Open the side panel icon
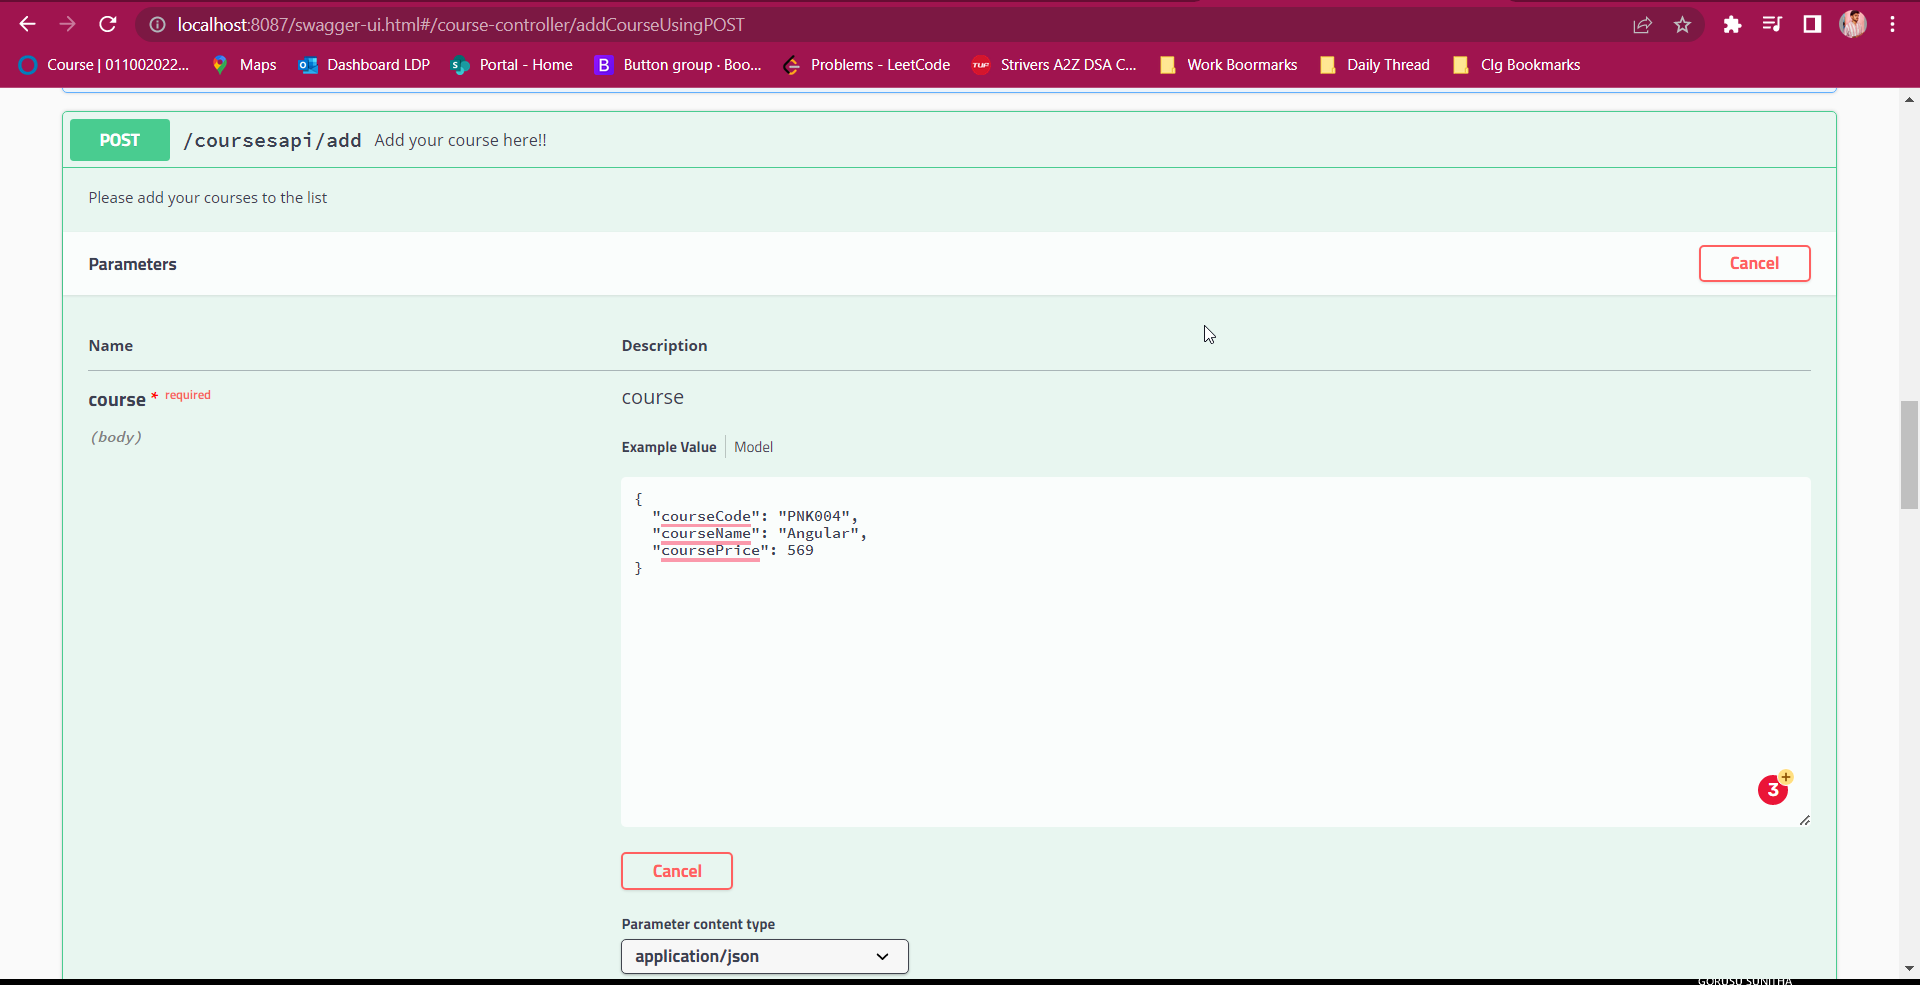The height and width of the screenshot is (985, 1920). click(x=1812, y=24)
